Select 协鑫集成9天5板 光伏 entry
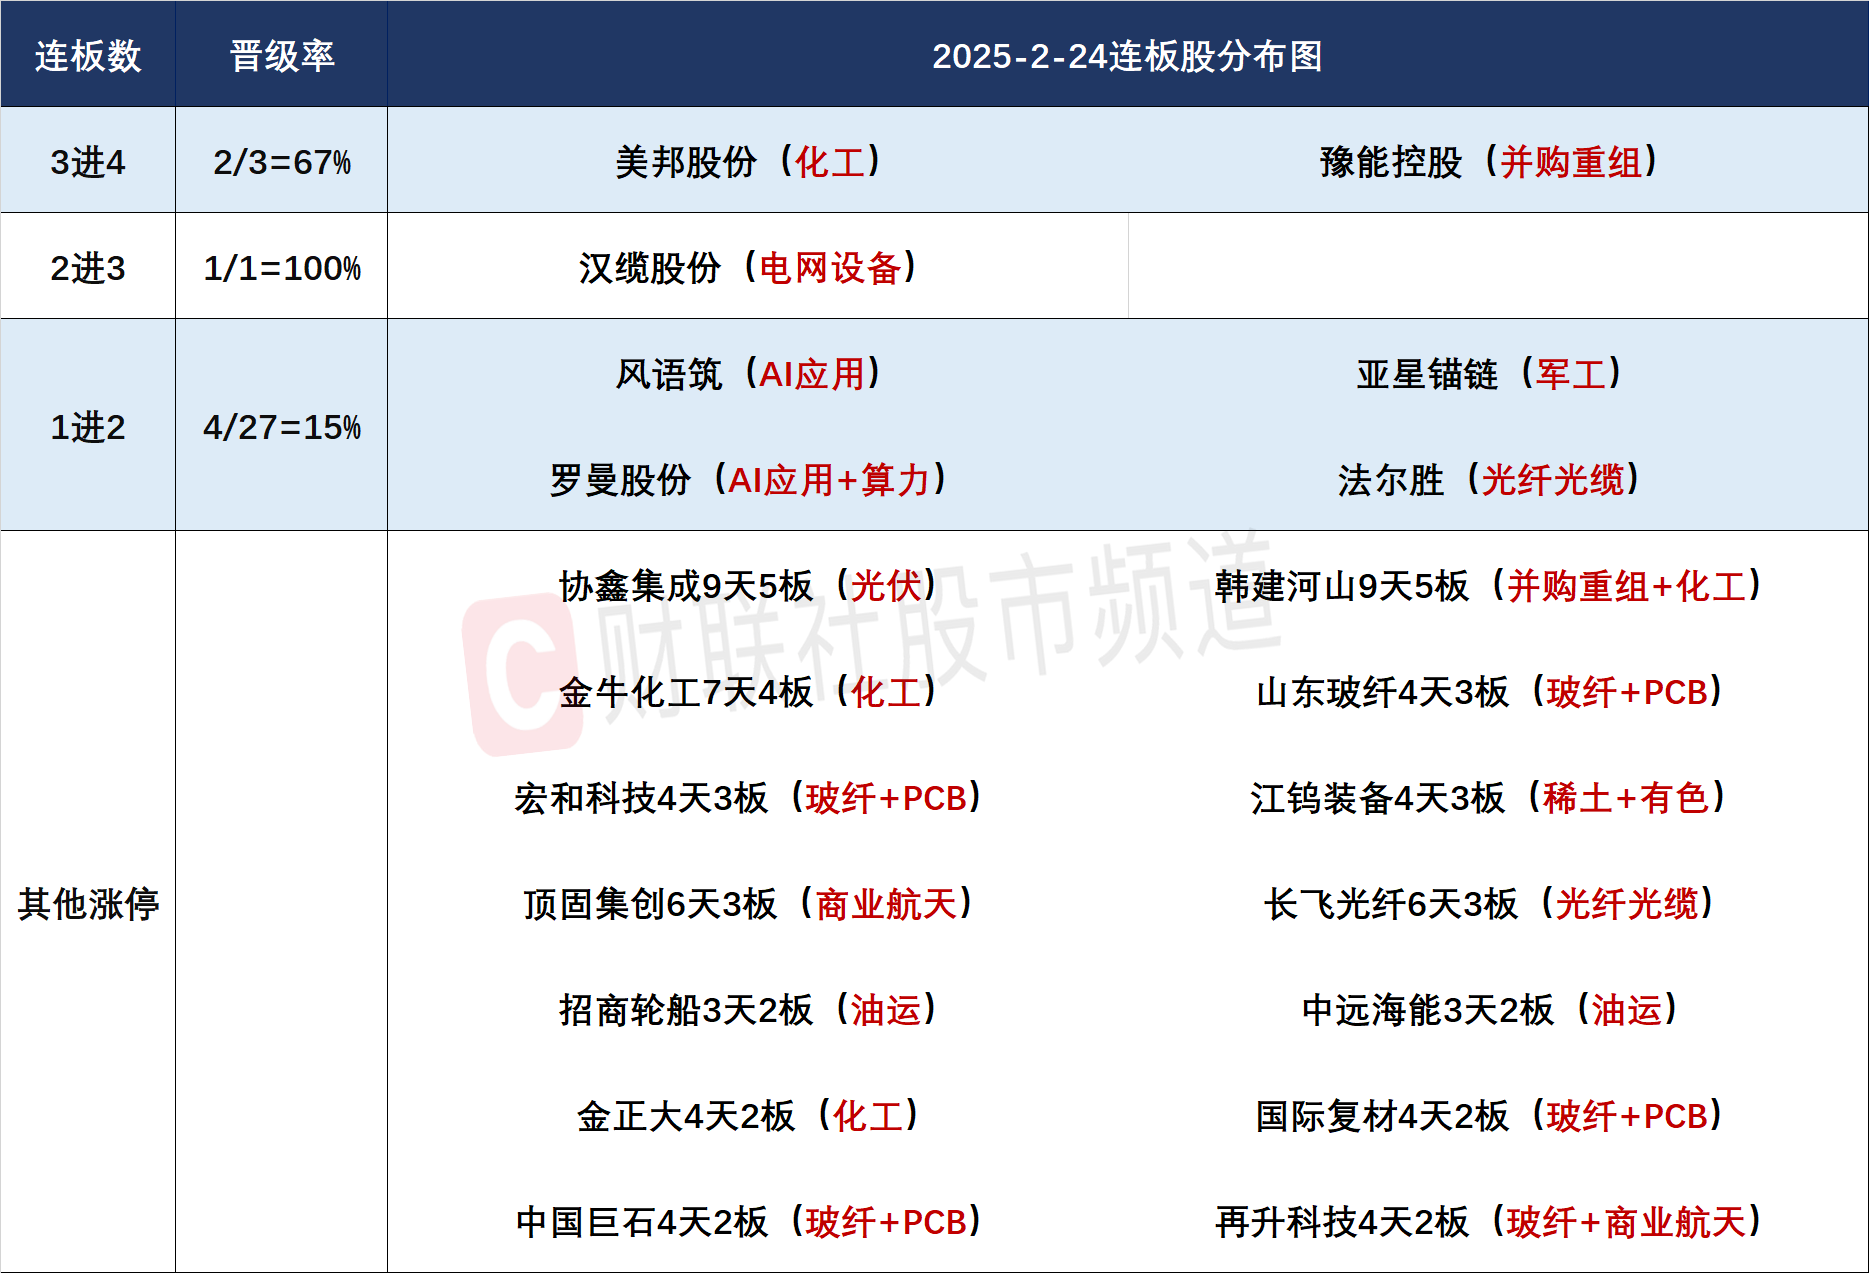Viewport: 1869px width, 1273px height. pyautogui.click(x=747, y=586)
